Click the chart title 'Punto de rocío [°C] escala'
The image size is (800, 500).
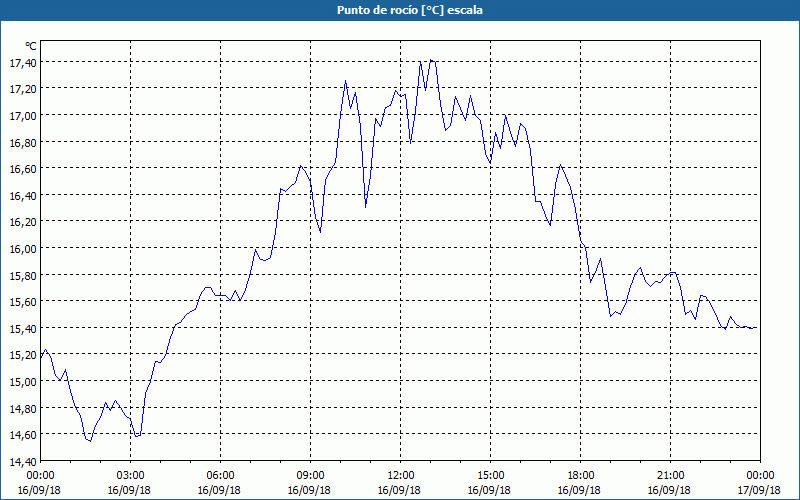(x=410, y=10)
